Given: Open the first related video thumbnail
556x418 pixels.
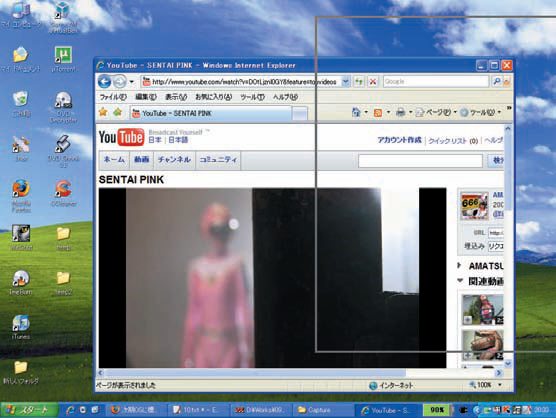Looking at the screenshot, I should 483,310.
